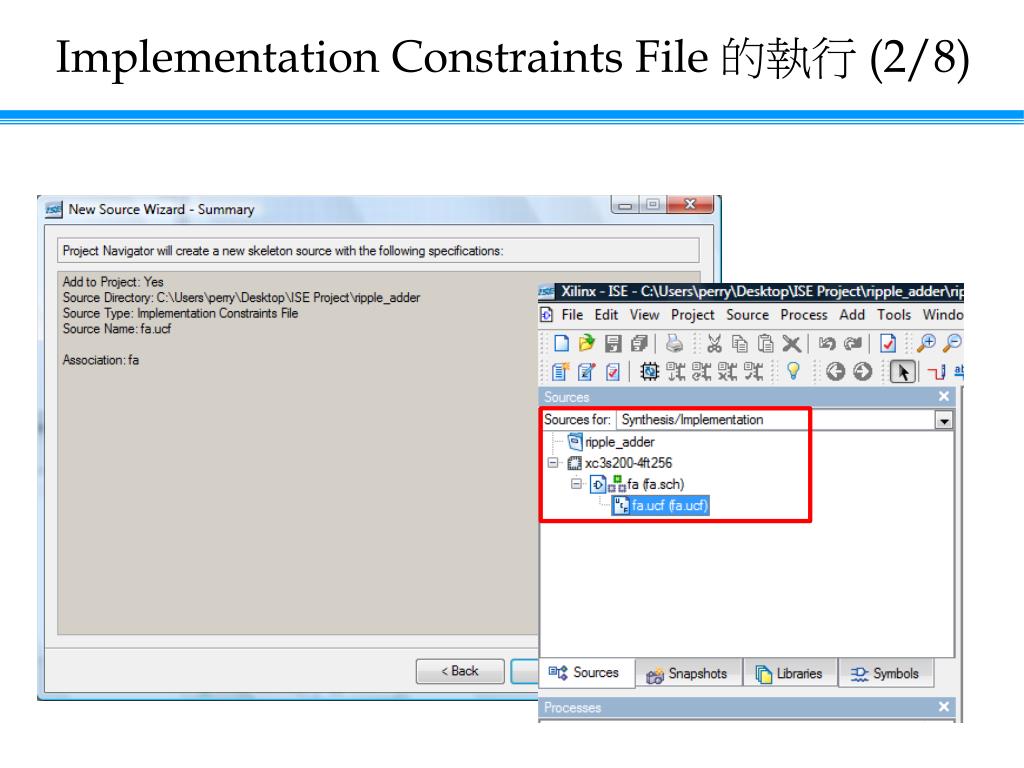Close the Processes panel
1024x768 pixels.
click(x=944, y=707)
